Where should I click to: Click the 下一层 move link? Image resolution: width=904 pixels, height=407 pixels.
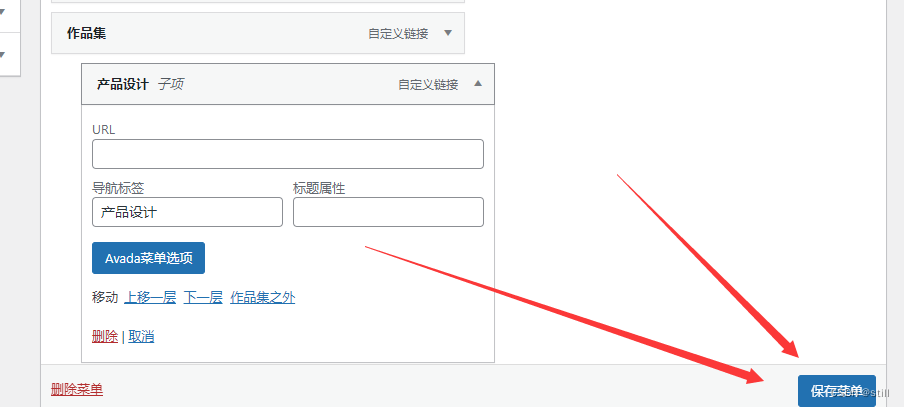pos(203,298)
